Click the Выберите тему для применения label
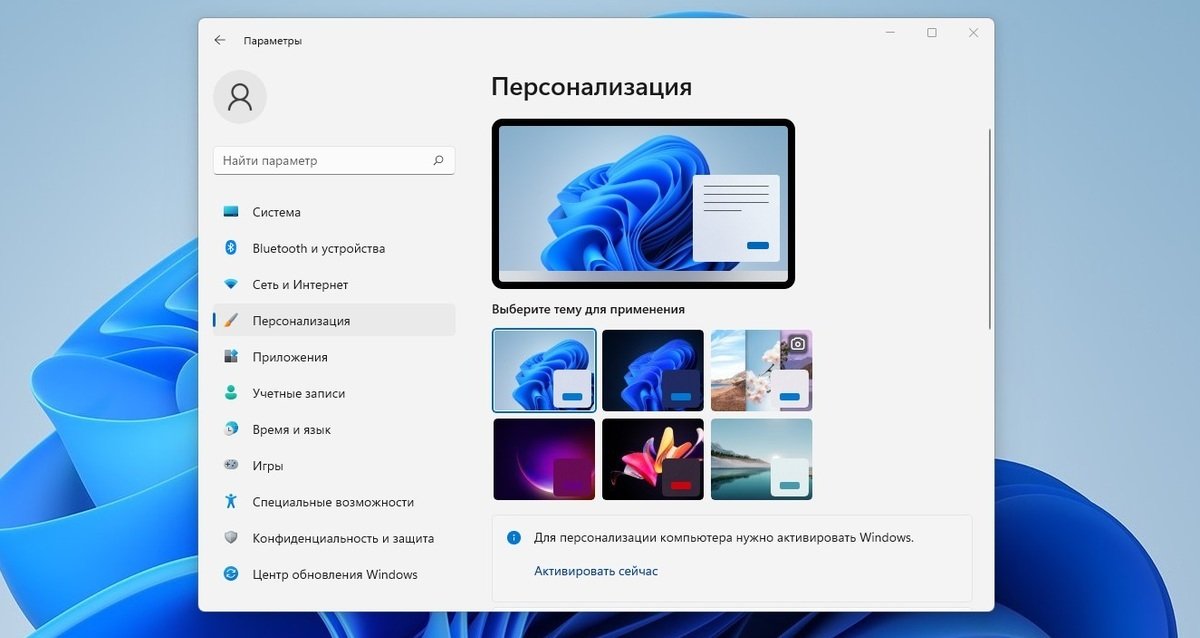Image resolution: width=1200 pixels, height=638 pixels. tap(588, 309)
